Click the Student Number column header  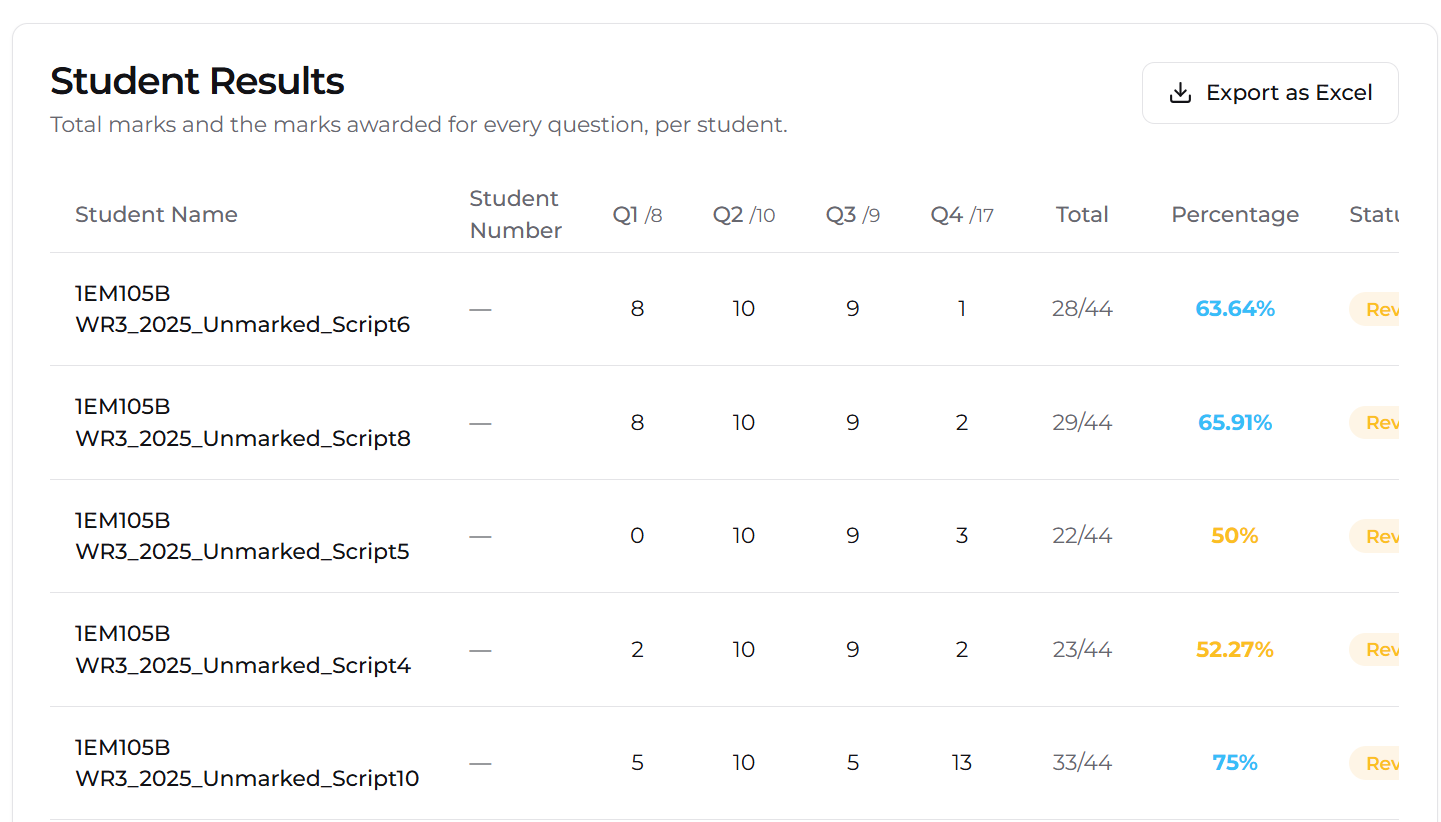coord(515,215)
